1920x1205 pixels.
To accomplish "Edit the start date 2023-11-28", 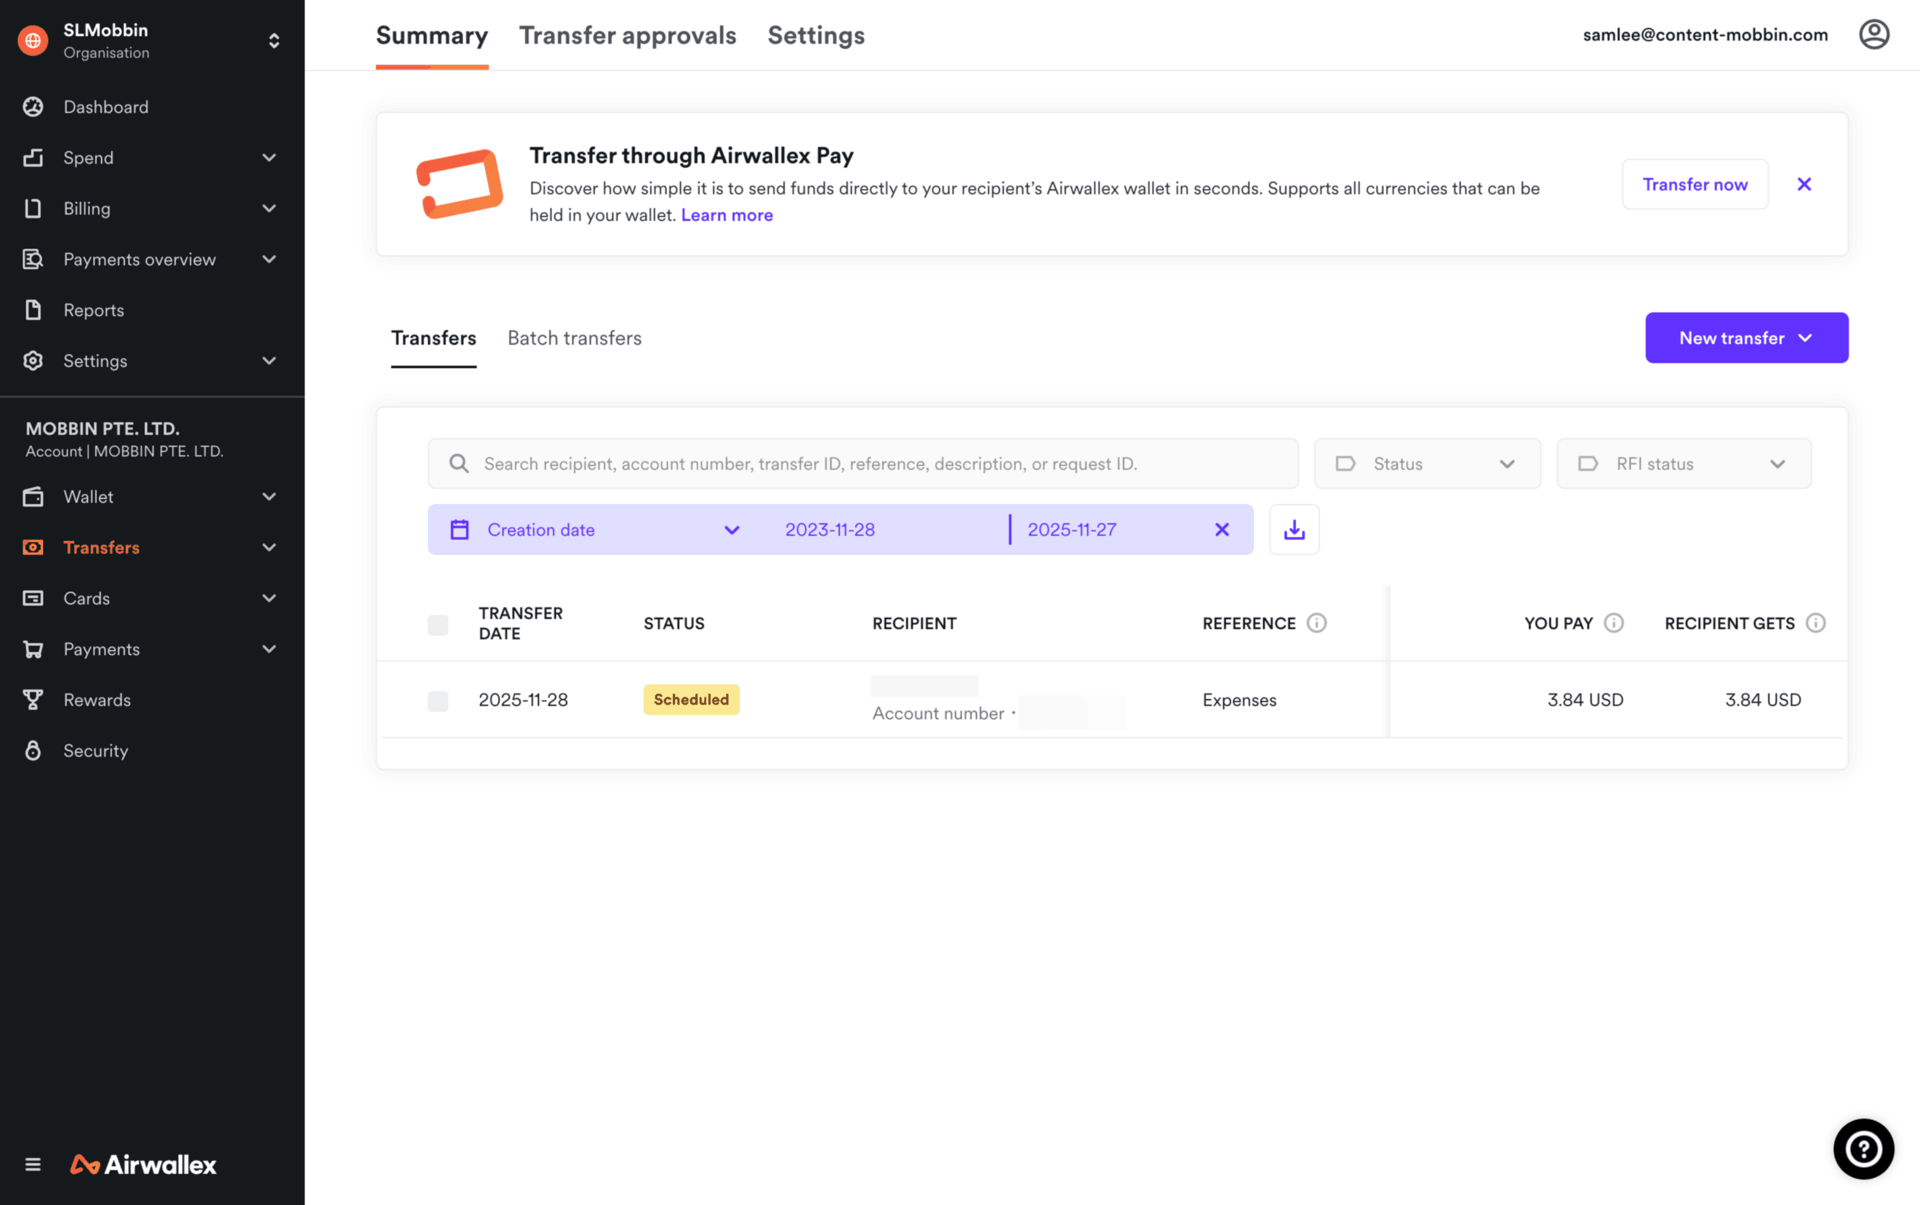I will point(830,530).
